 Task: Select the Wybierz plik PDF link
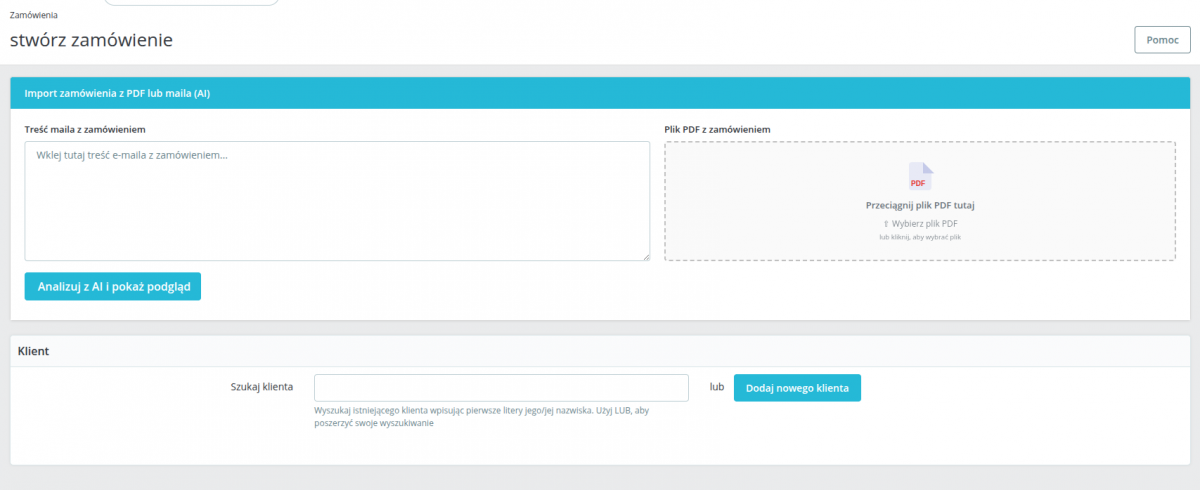pos(924,224)
